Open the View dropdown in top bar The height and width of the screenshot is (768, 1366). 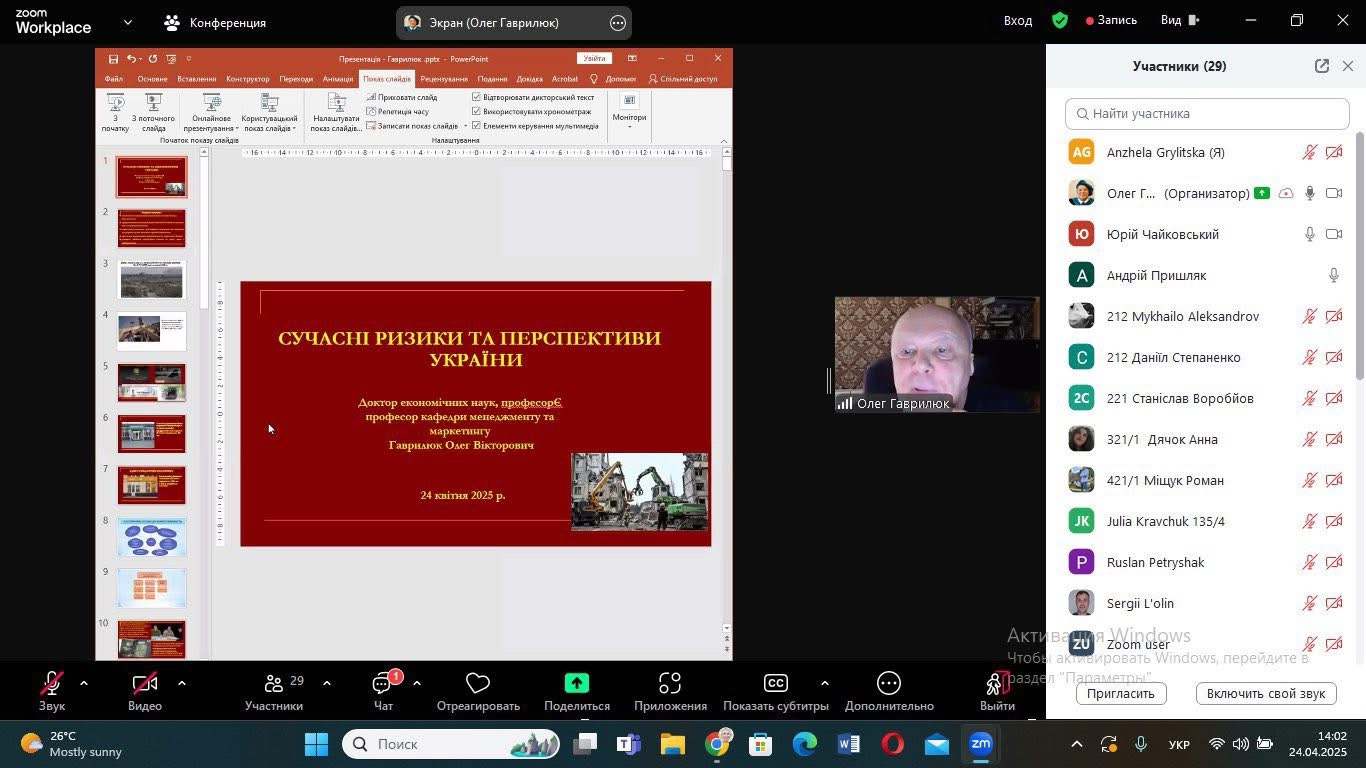tap(1179, 21)
